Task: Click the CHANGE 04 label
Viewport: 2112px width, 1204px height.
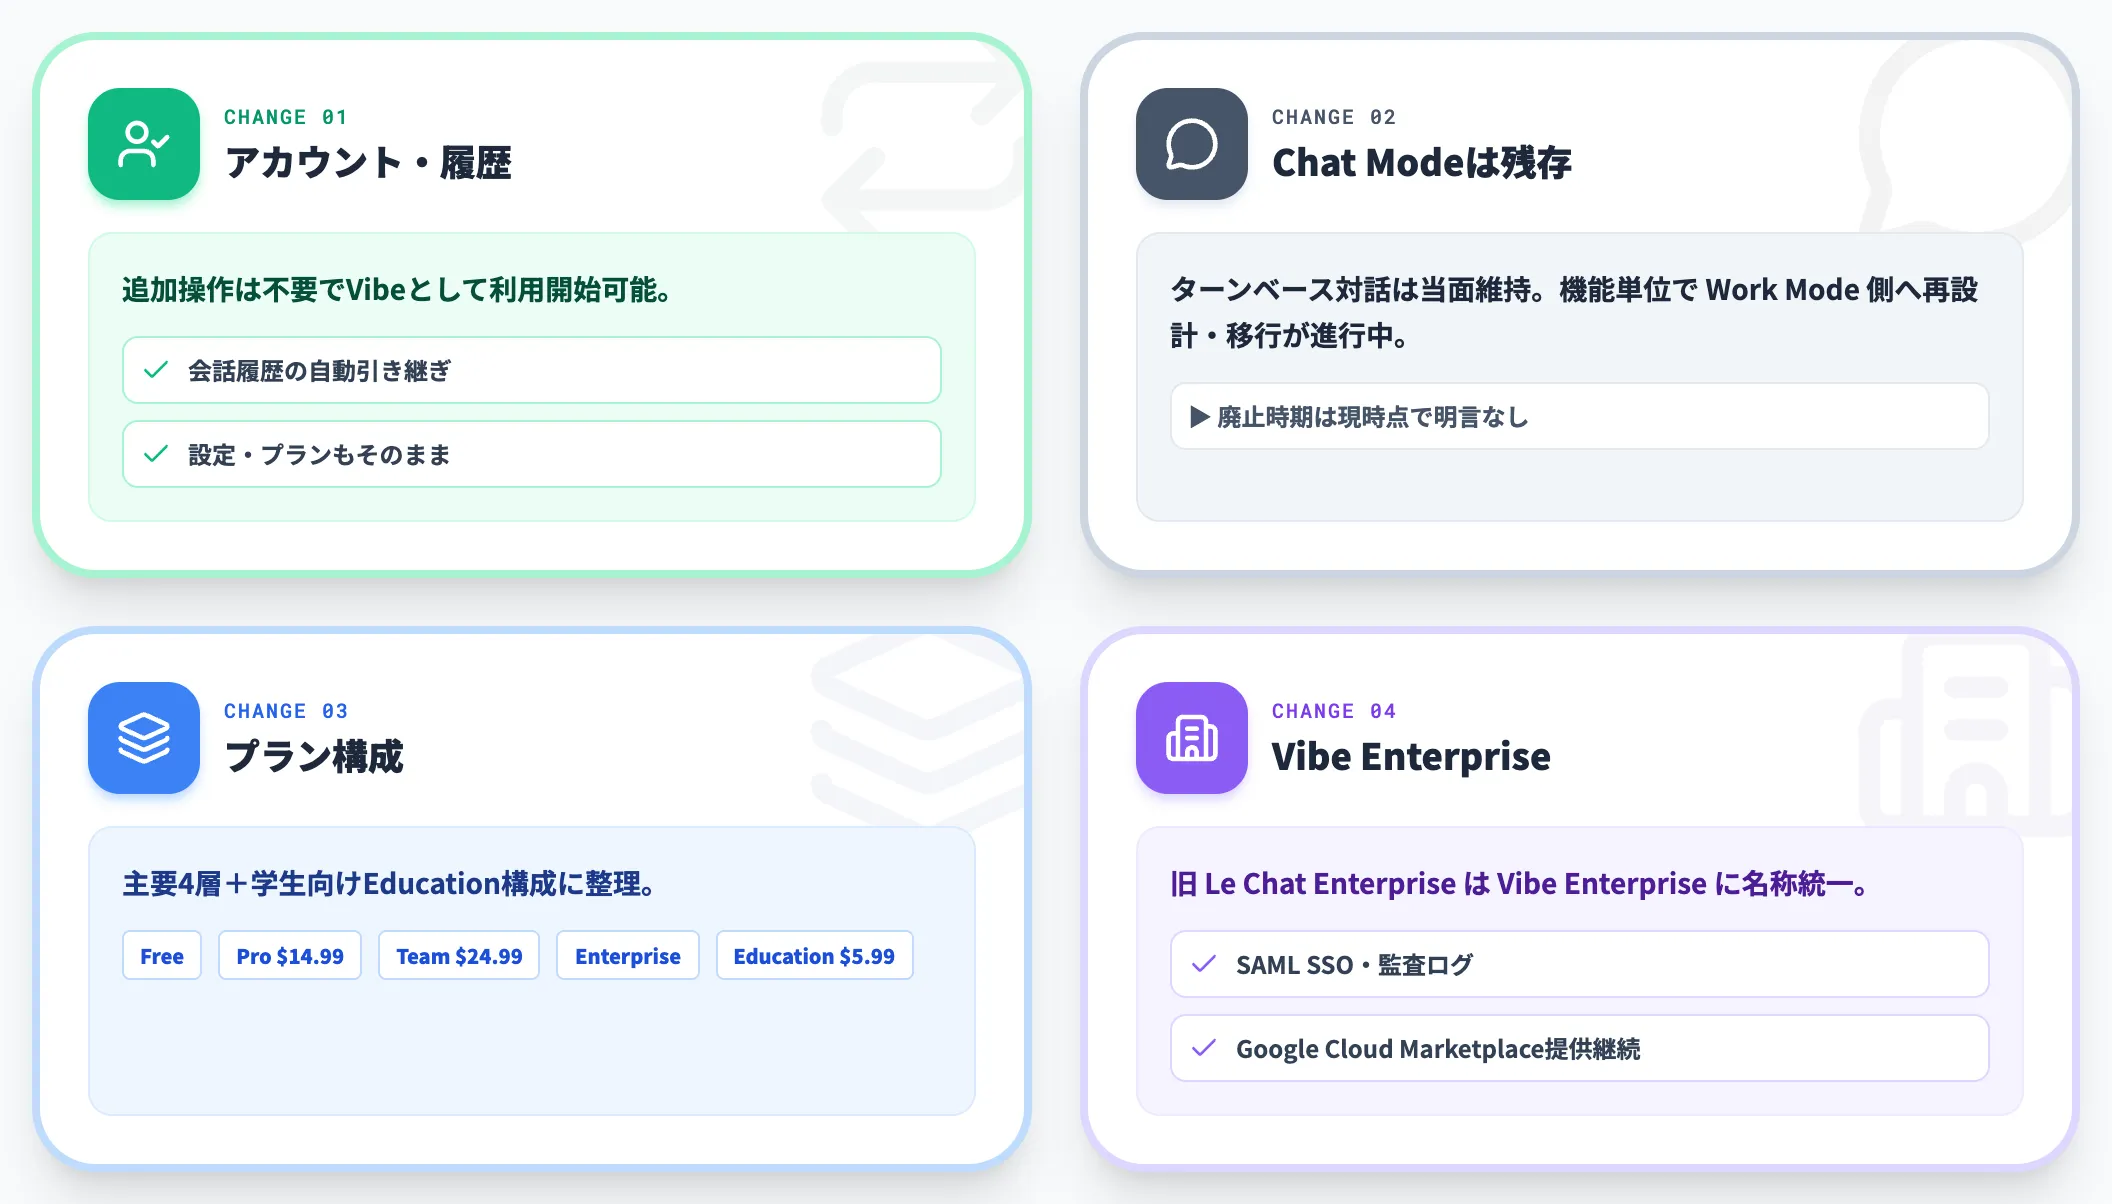Action: pos(1334,711)
